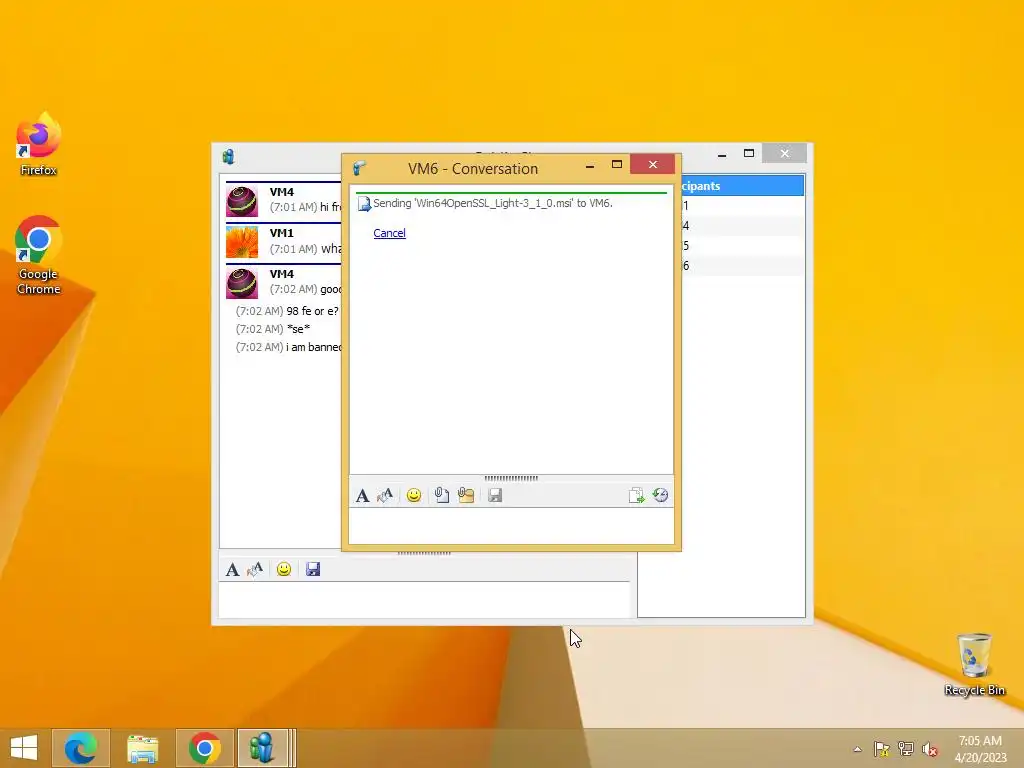Click send file paperclip icon in VM6 conversation
Viewport: 1024px width, 768px height.
click(441, 496)
